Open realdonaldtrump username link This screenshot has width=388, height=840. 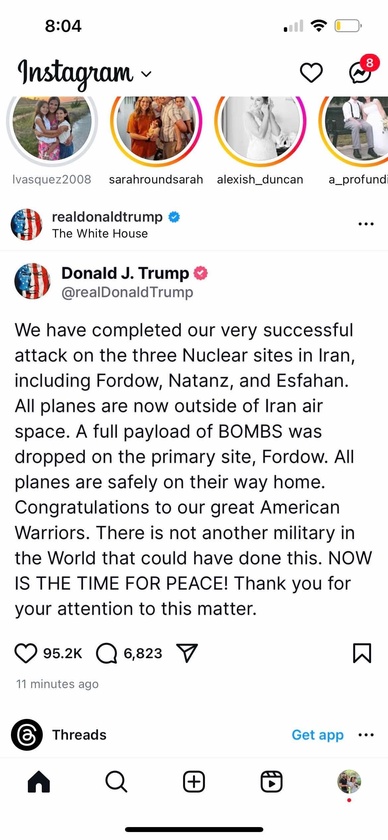tap(107, 216)
